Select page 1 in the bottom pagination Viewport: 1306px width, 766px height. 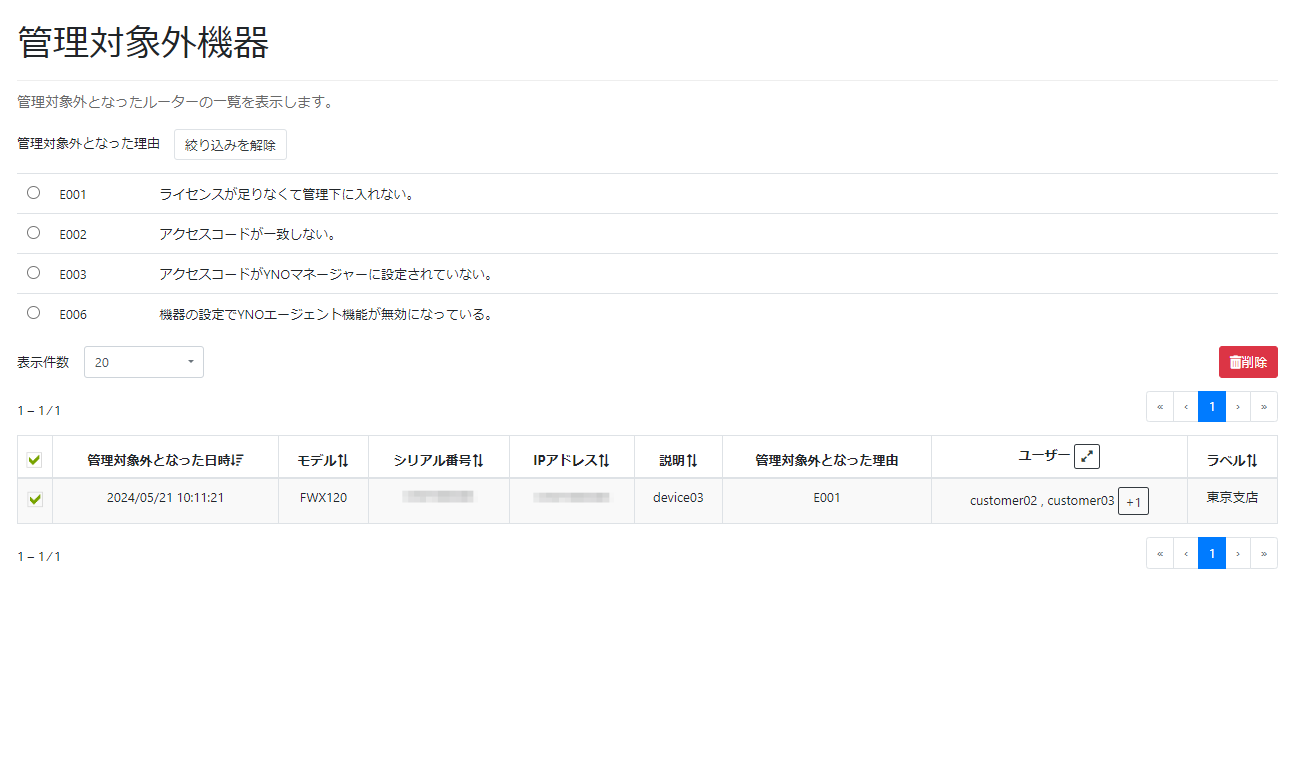tap(1211, 552)
